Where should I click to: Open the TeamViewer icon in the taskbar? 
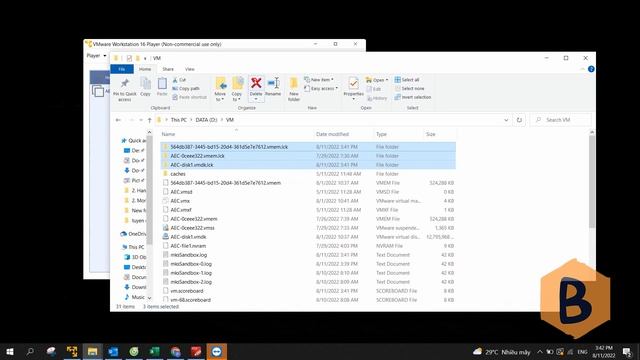[x=216, y=351]
